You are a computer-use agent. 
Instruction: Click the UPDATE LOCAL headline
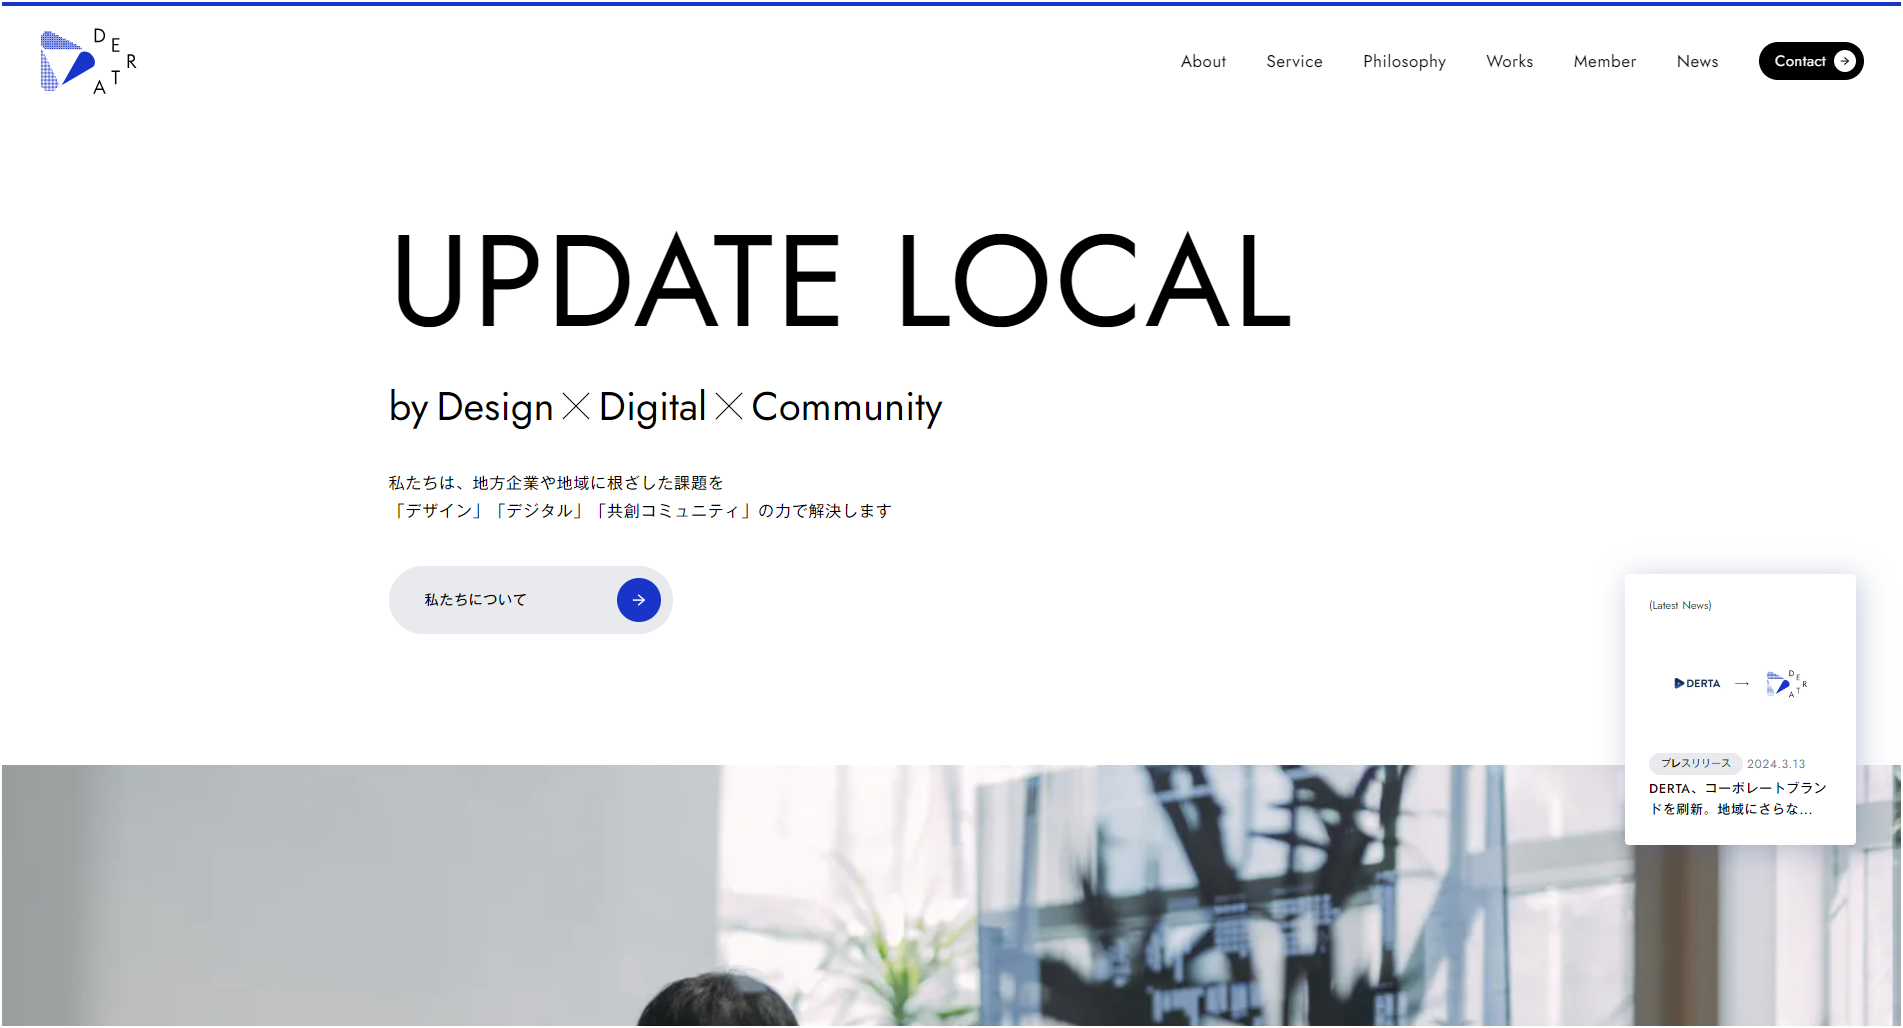coord(840,280)
